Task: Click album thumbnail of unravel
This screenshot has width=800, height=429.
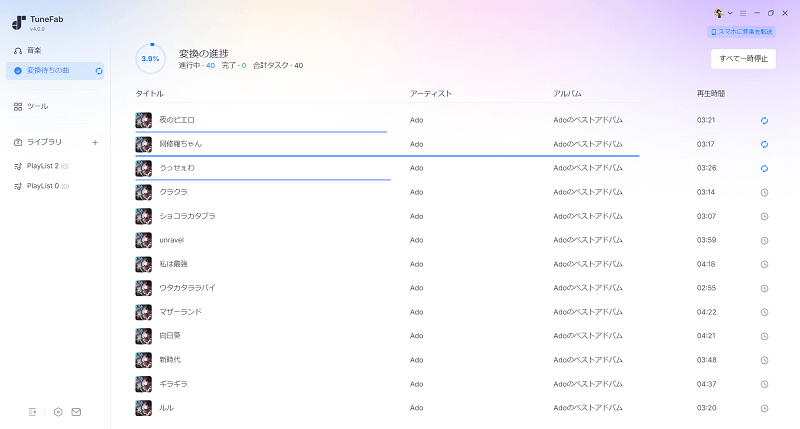Action: pos(143,240)
